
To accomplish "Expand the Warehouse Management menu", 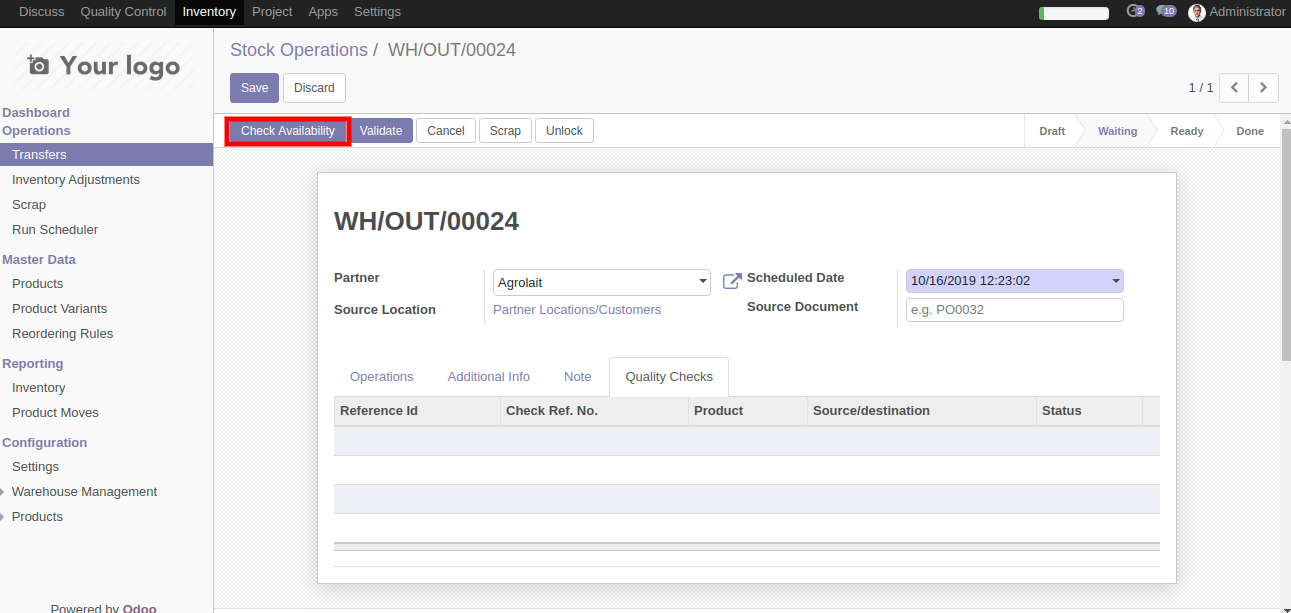I will 84,492.
